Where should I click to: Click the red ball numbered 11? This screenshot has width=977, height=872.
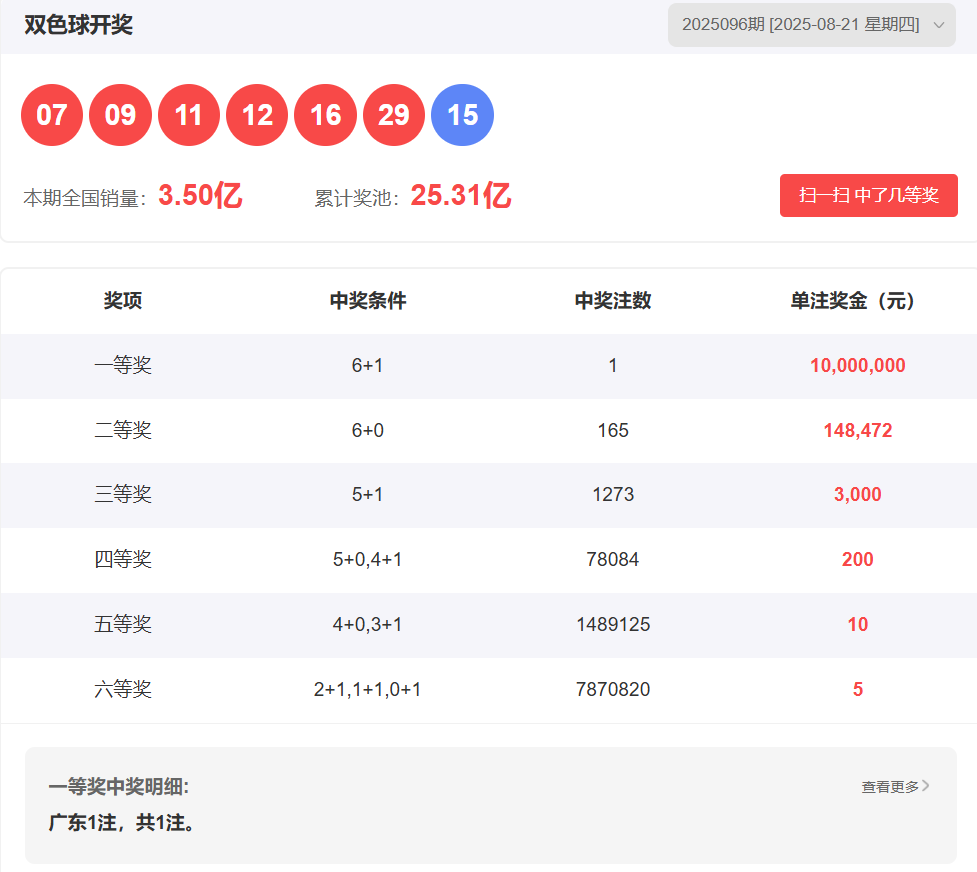(x=189, y=115)
